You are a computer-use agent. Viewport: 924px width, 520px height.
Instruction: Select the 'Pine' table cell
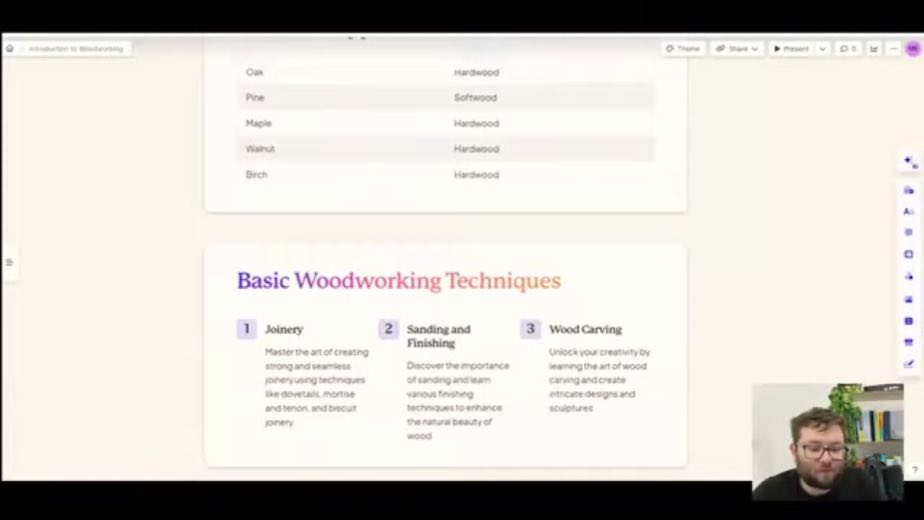(255, 97)
